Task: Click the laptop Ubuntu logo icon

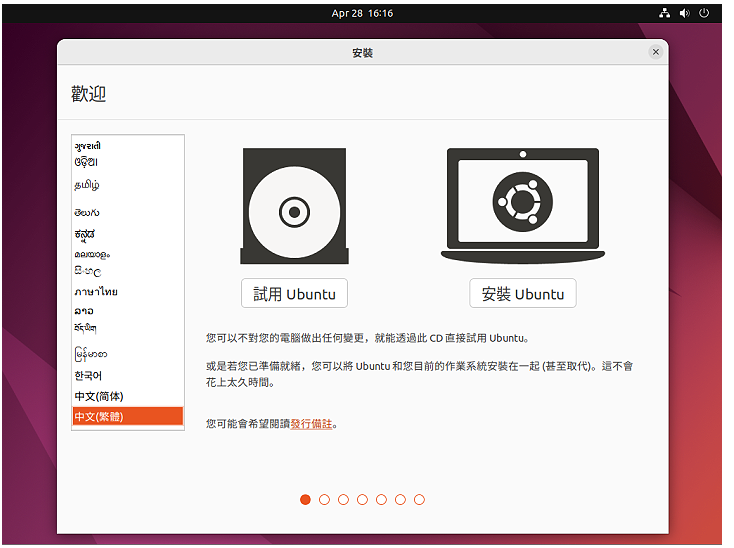Action: click(523, 205)
